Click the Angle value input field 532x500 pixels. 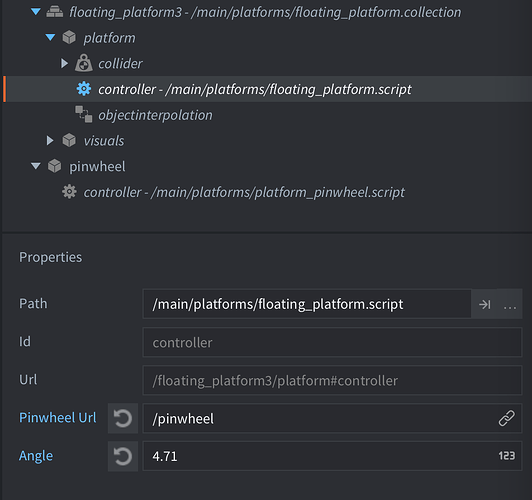click(332, 456)
